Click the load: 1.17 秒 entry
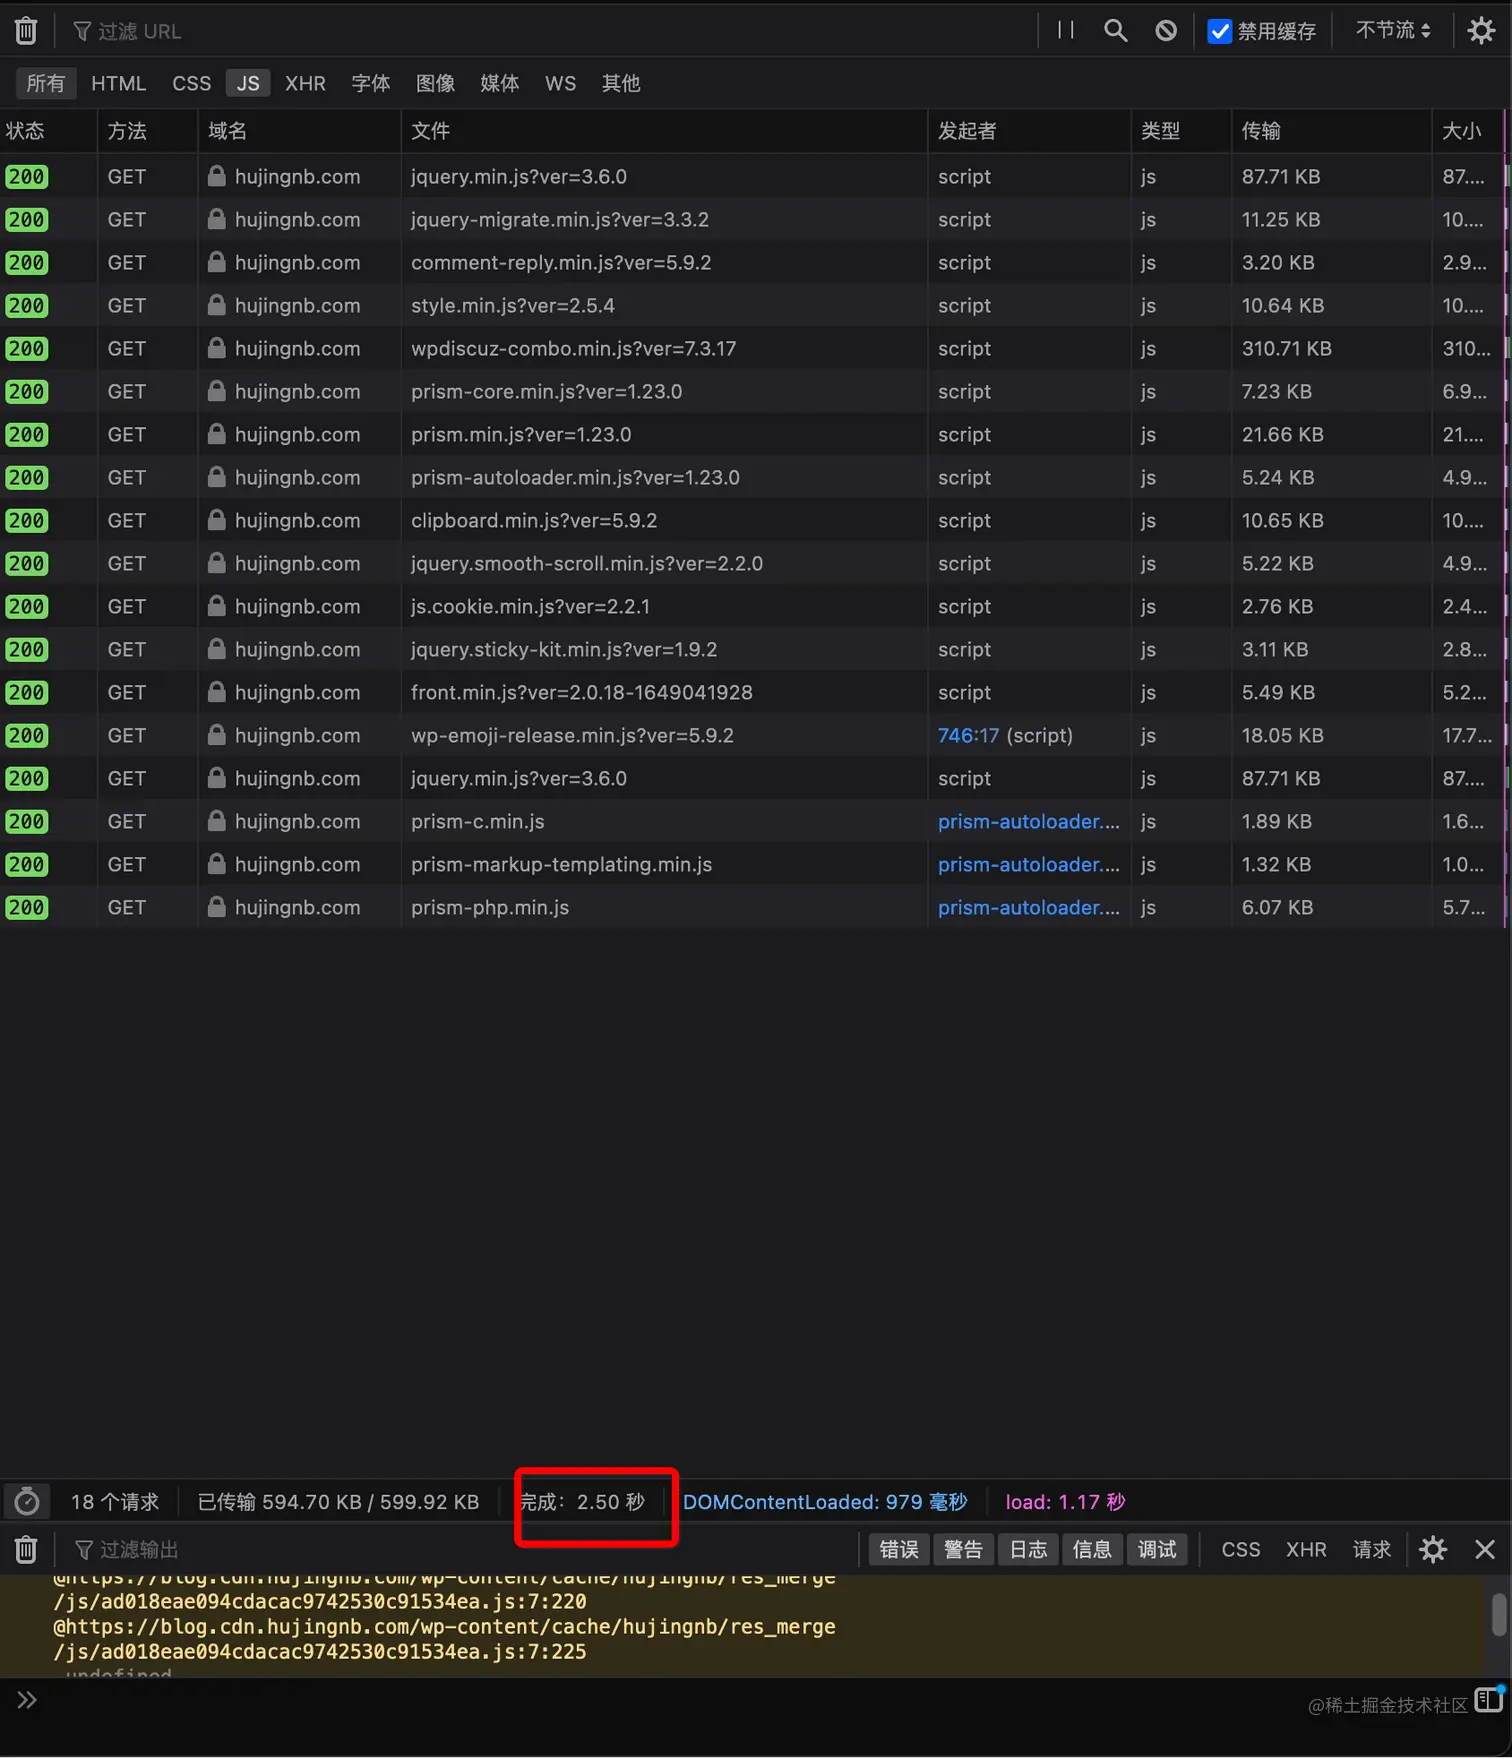The height and width of the screenshot is (1759, 1512). 1065,1502
